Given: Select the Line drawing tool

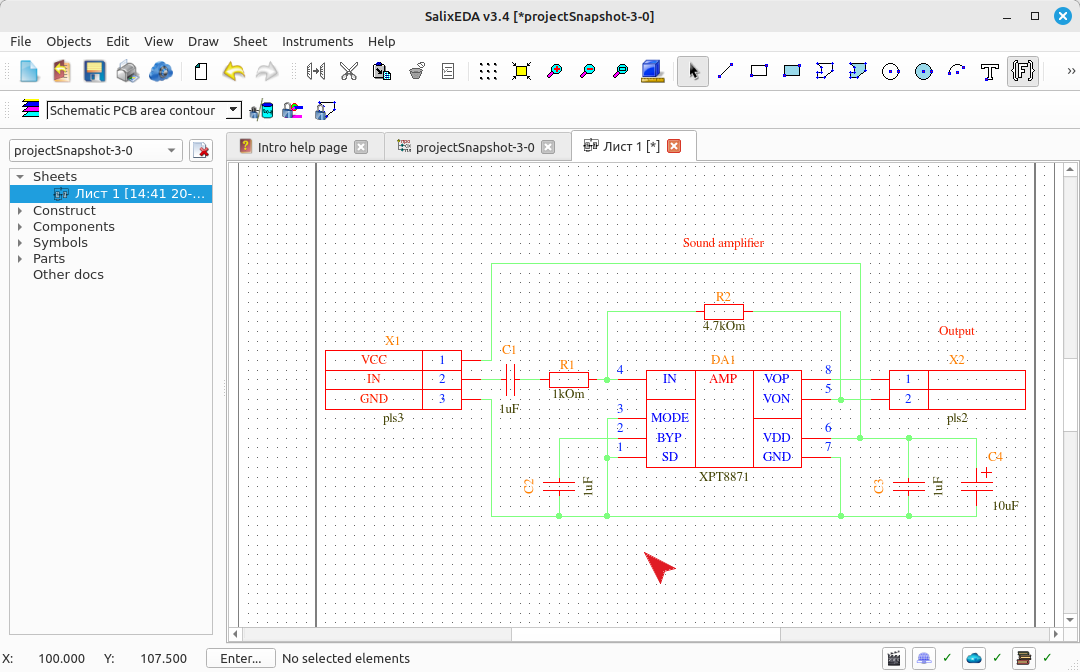Looking at the screenshot, I should pos(725,71).
